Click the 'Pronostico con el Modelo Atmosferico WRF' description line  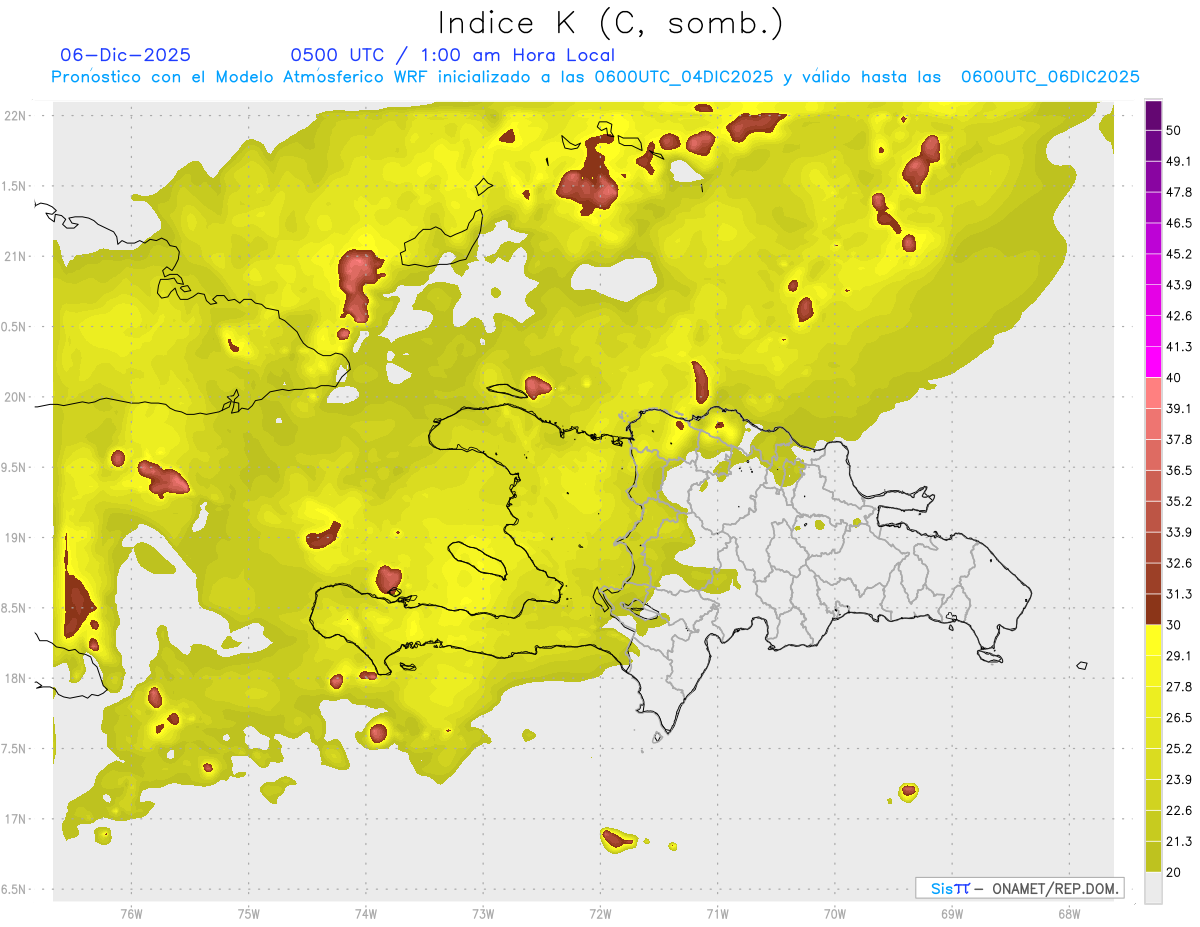[595, 77]
